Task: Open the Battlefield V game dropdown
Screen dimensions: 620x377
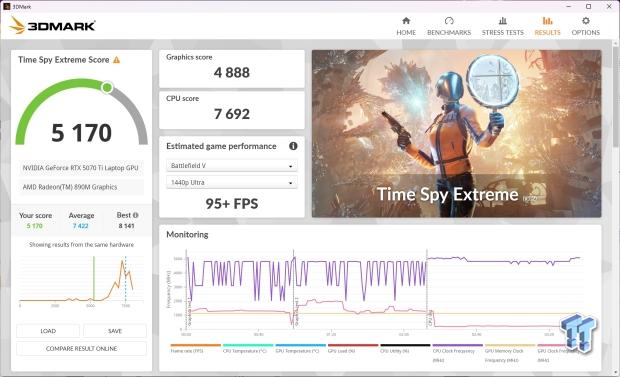Action: (232, 166)
